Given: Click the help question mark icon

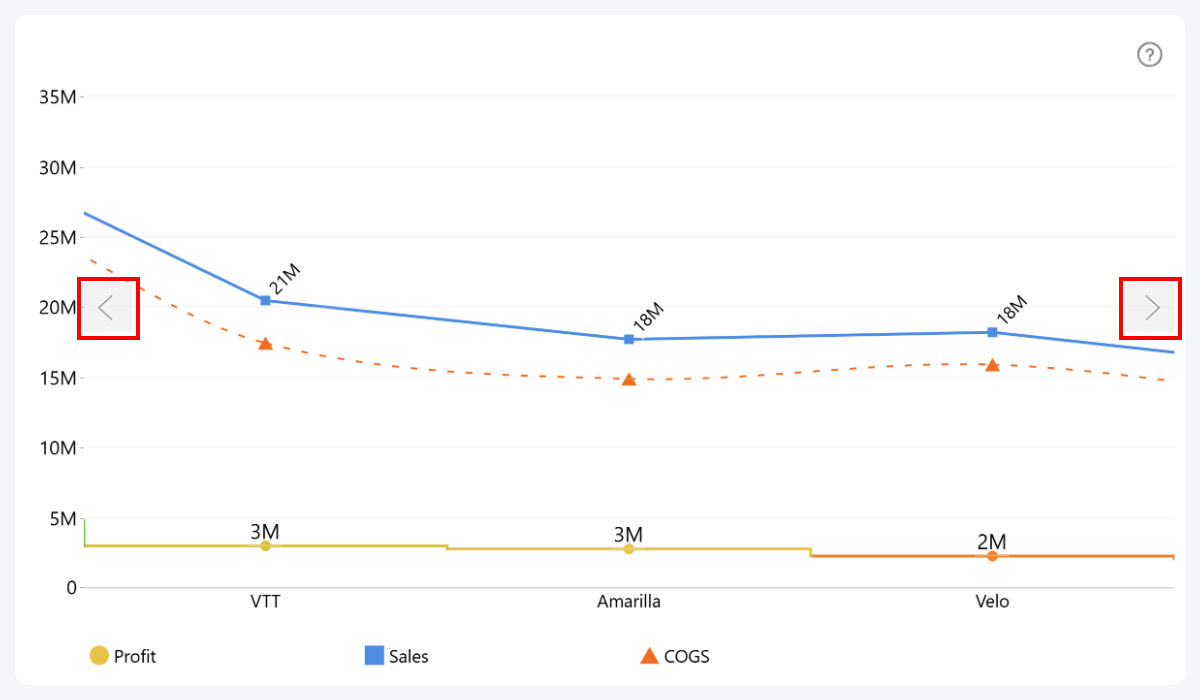Looking at the screenshot, I should 1150,55.
